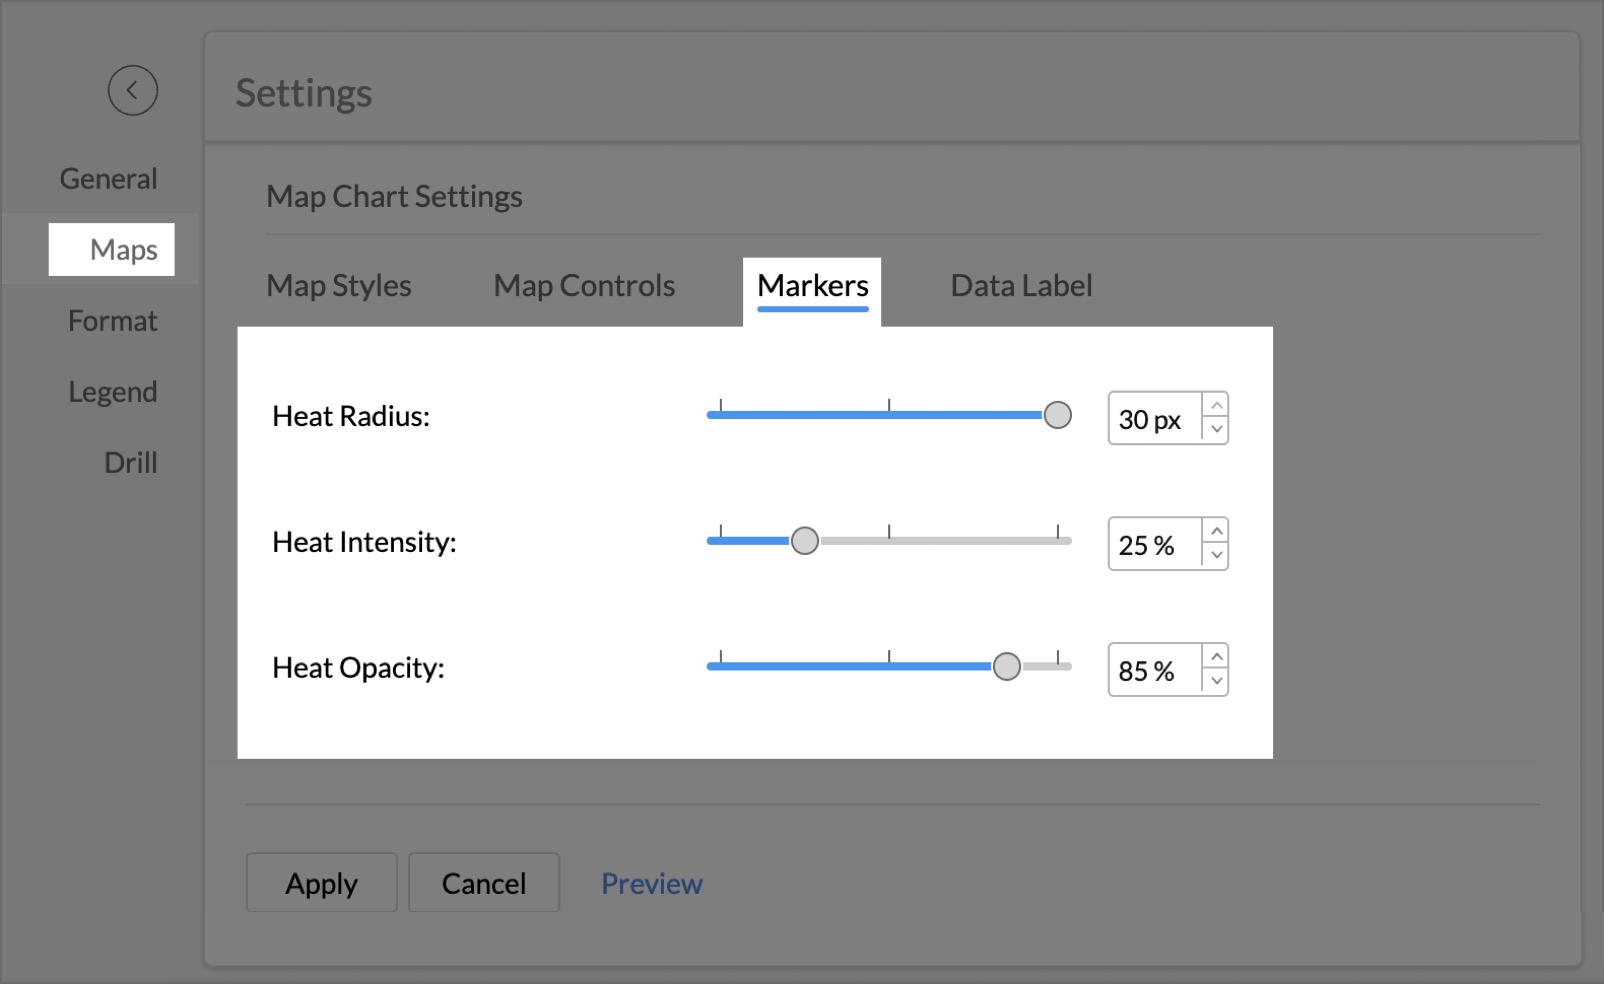Image resolution: width=1604 pixels, height=984 pixels.
Task: Open the Preview link
Action: click(x=651, y=883)
